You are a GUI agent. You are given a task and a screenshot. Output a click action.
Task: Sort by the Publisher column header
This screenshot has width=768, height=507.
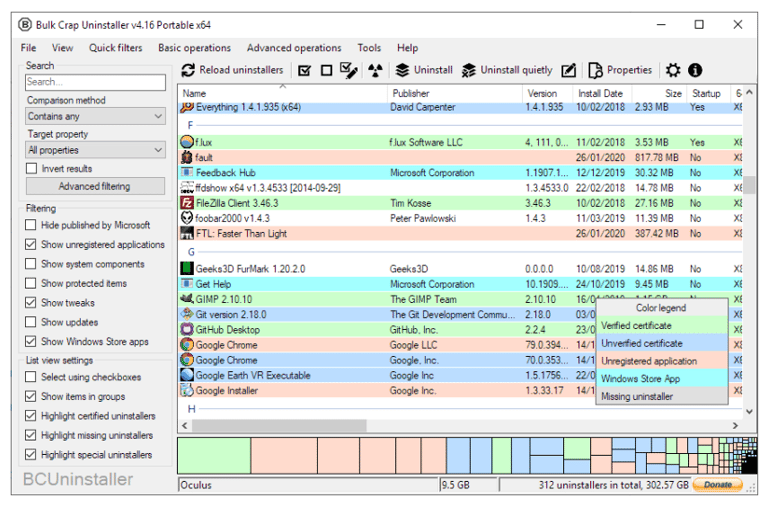point(456,93)
